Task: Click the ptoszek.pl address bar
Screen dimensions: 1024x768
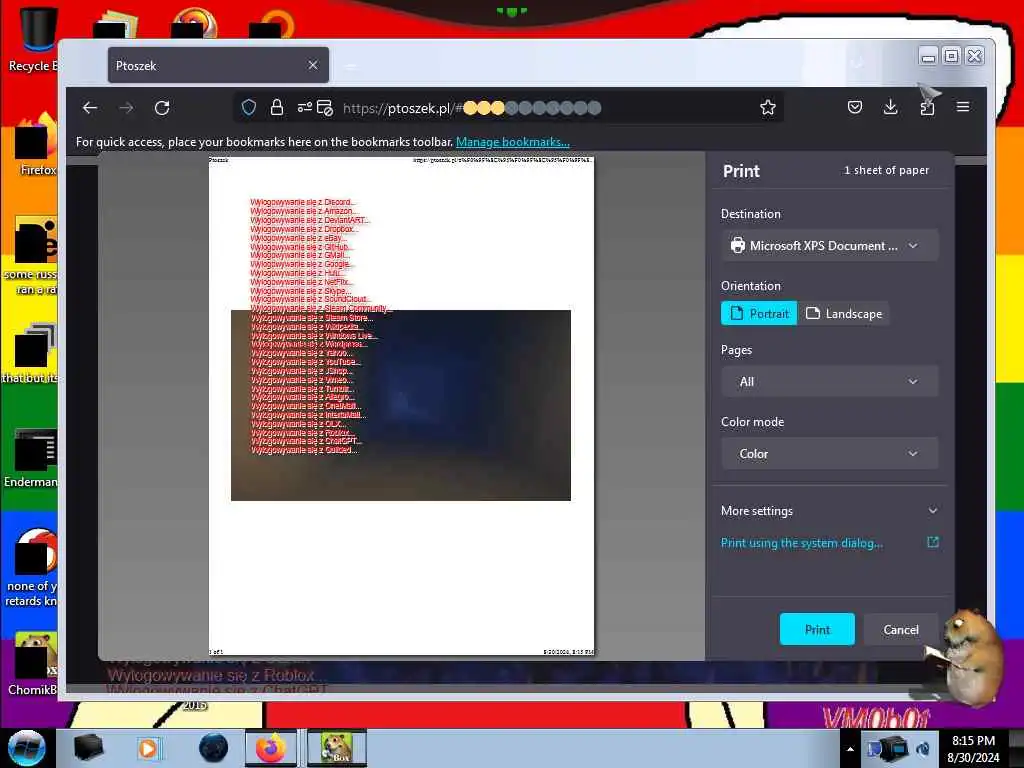Action: click(509, 108)
